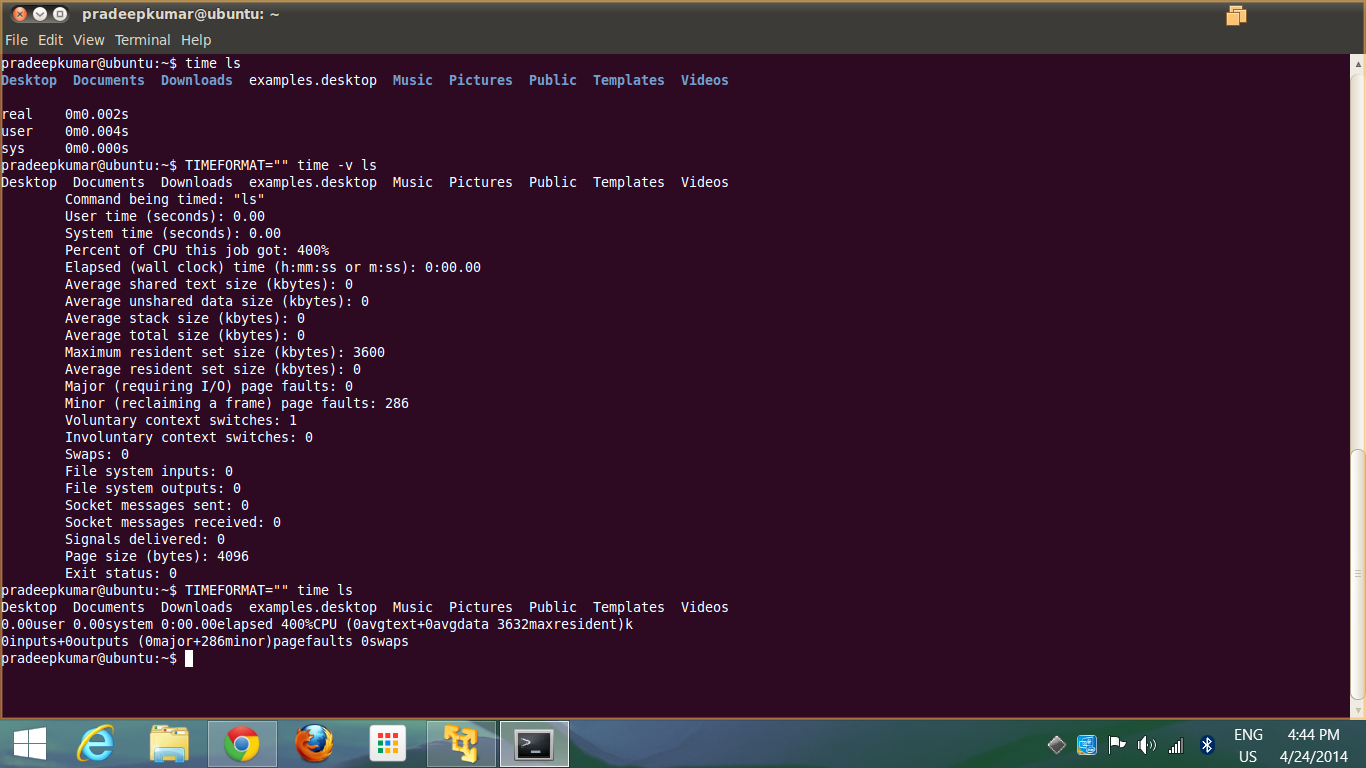Click the orange clipboard icon at top right
1366x768 pixels.
(1236, 16)
